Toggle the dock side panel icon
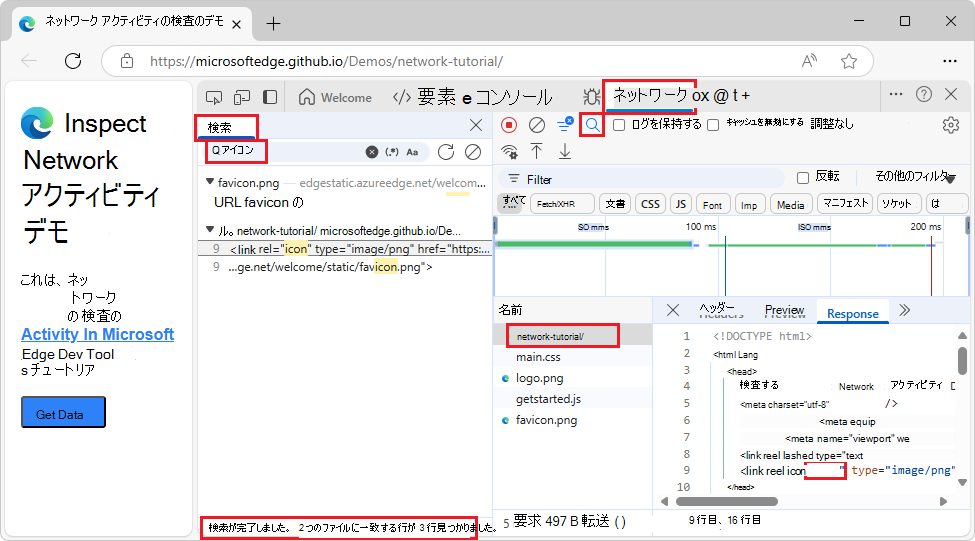Image resolution: width=975 pixels, height=541 pixels. point(270,97)
